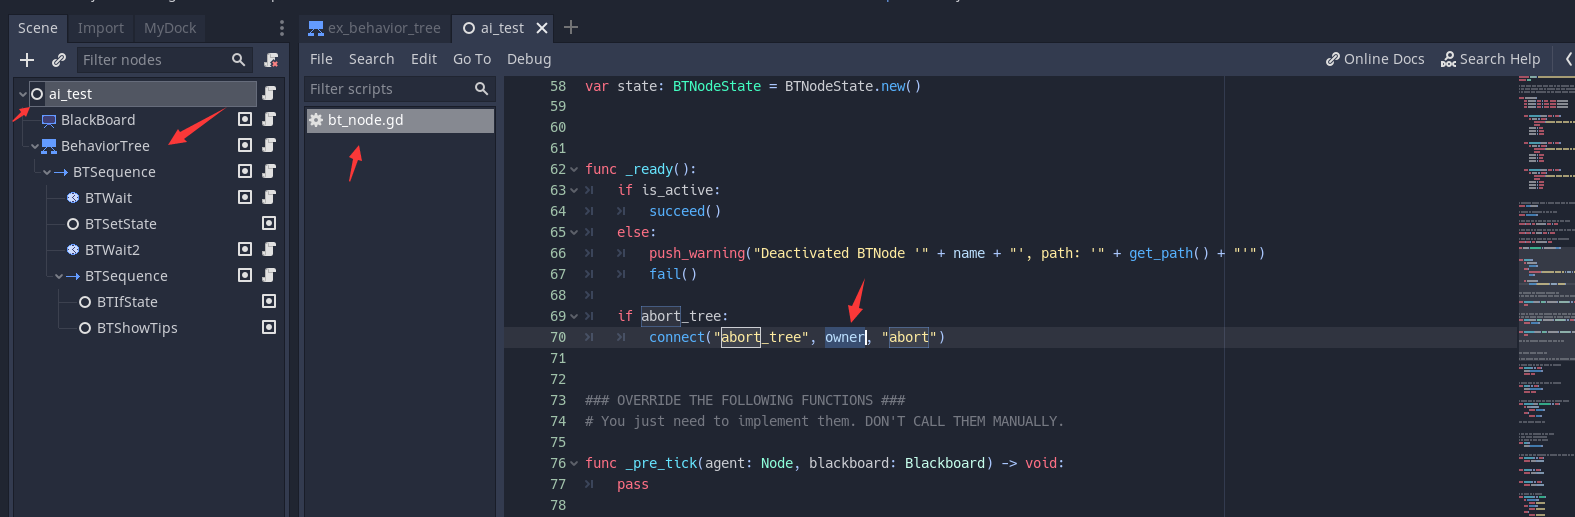This screenshot has width=1575, height=517.
Task: Click the attach script icon beside node filter
Action: tap(271, 60)
